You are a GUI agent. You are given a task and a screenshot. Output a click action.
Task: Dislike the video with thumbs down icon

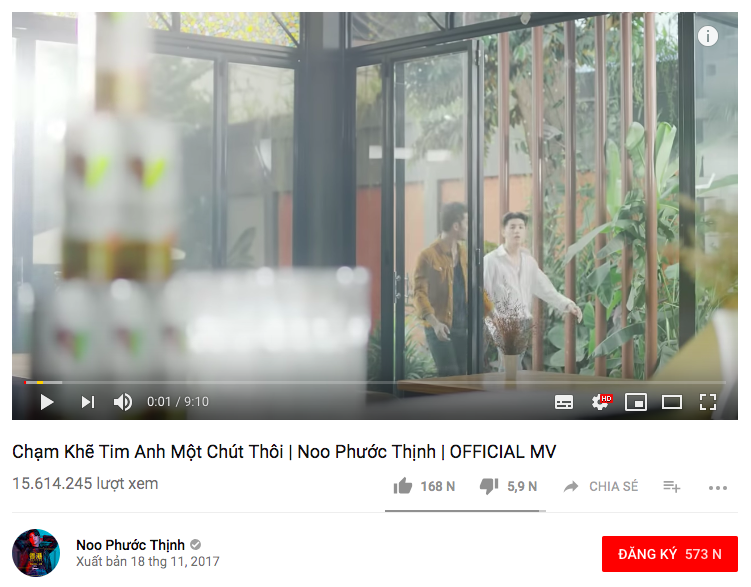click(489, 486)
